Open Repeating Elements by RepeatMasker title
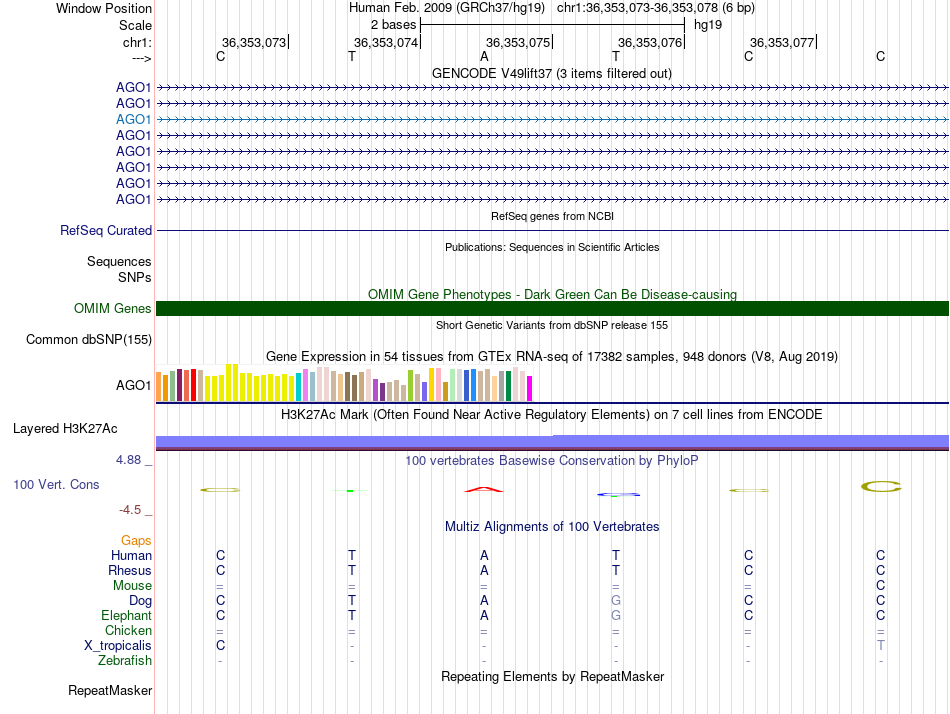 552,676
